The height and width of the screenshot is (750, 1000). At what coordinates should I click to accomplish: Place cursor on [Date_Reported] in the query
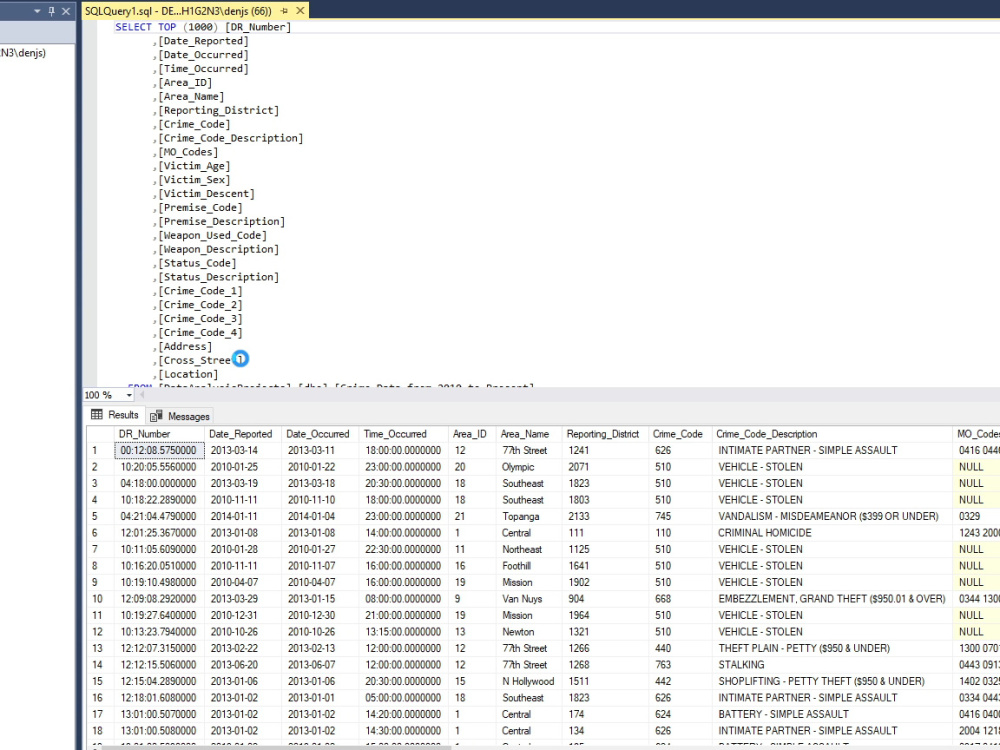tap(203, 41)
